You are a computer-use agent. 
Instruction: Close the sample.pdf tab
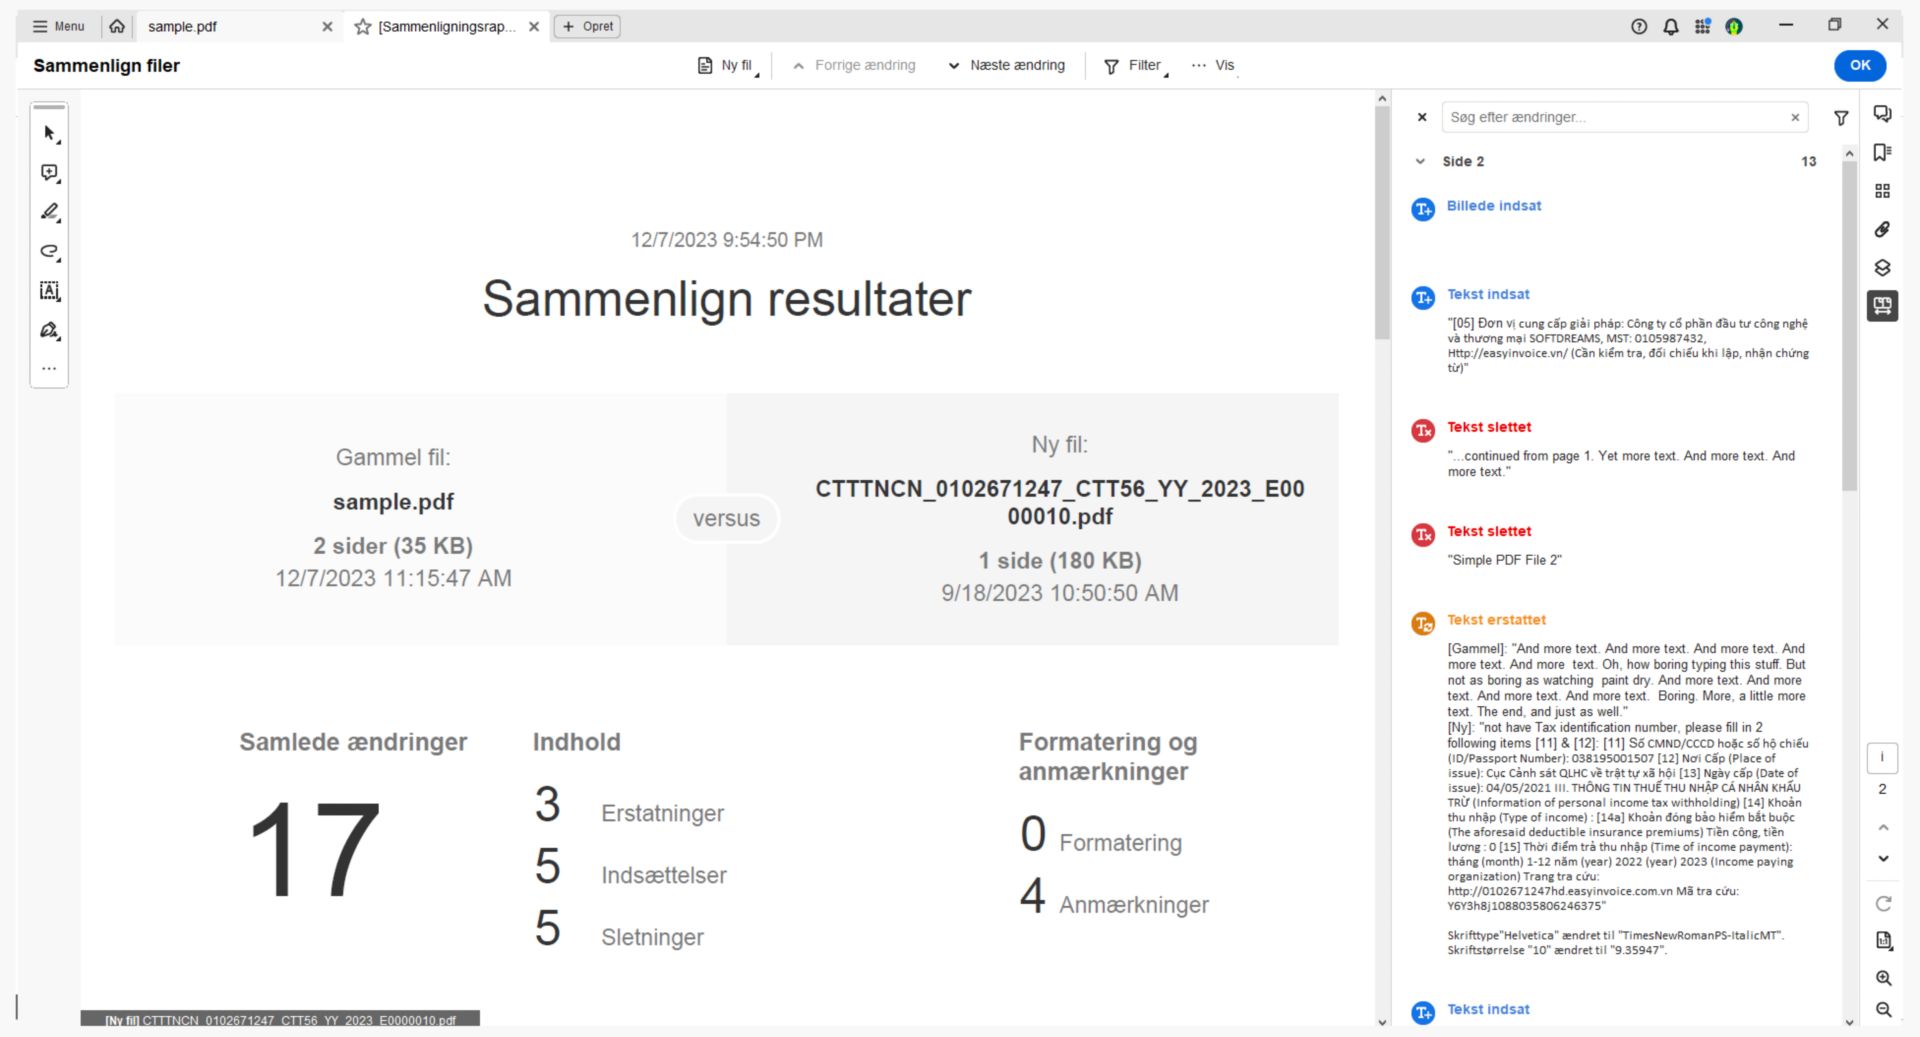pos(327,27)
